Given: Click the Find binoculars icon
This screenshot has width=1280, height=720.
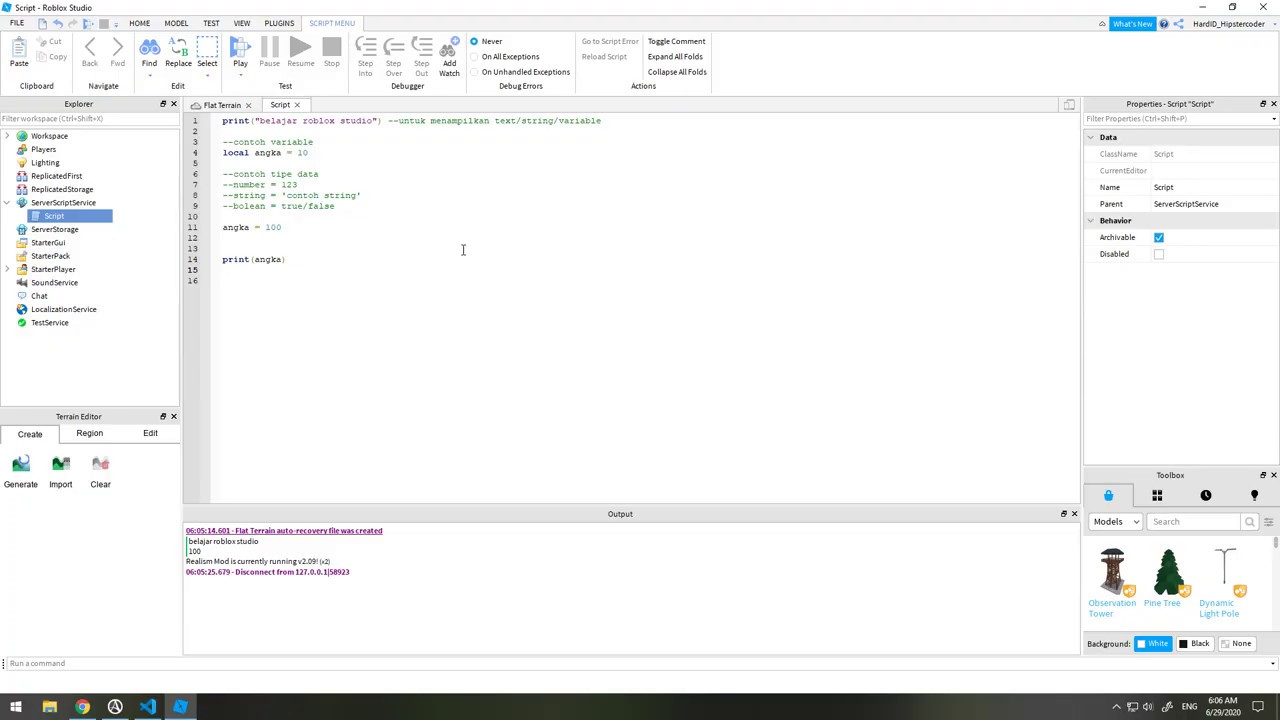Looking at the screenshot, I should pyautogui.click(x=149, y=46).
